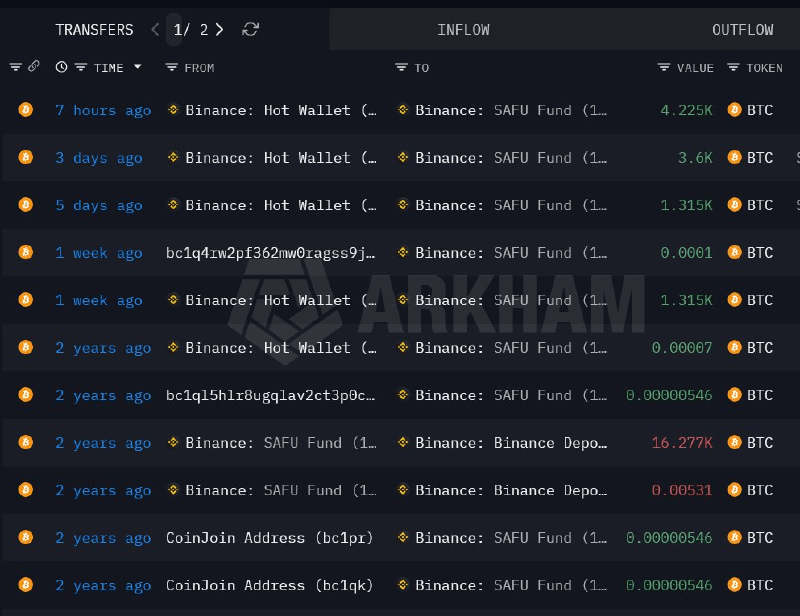The image size is (800, 616).
Task: Click Bitcoin chain icon in 0.0001 value row
Action: [26, 252]
